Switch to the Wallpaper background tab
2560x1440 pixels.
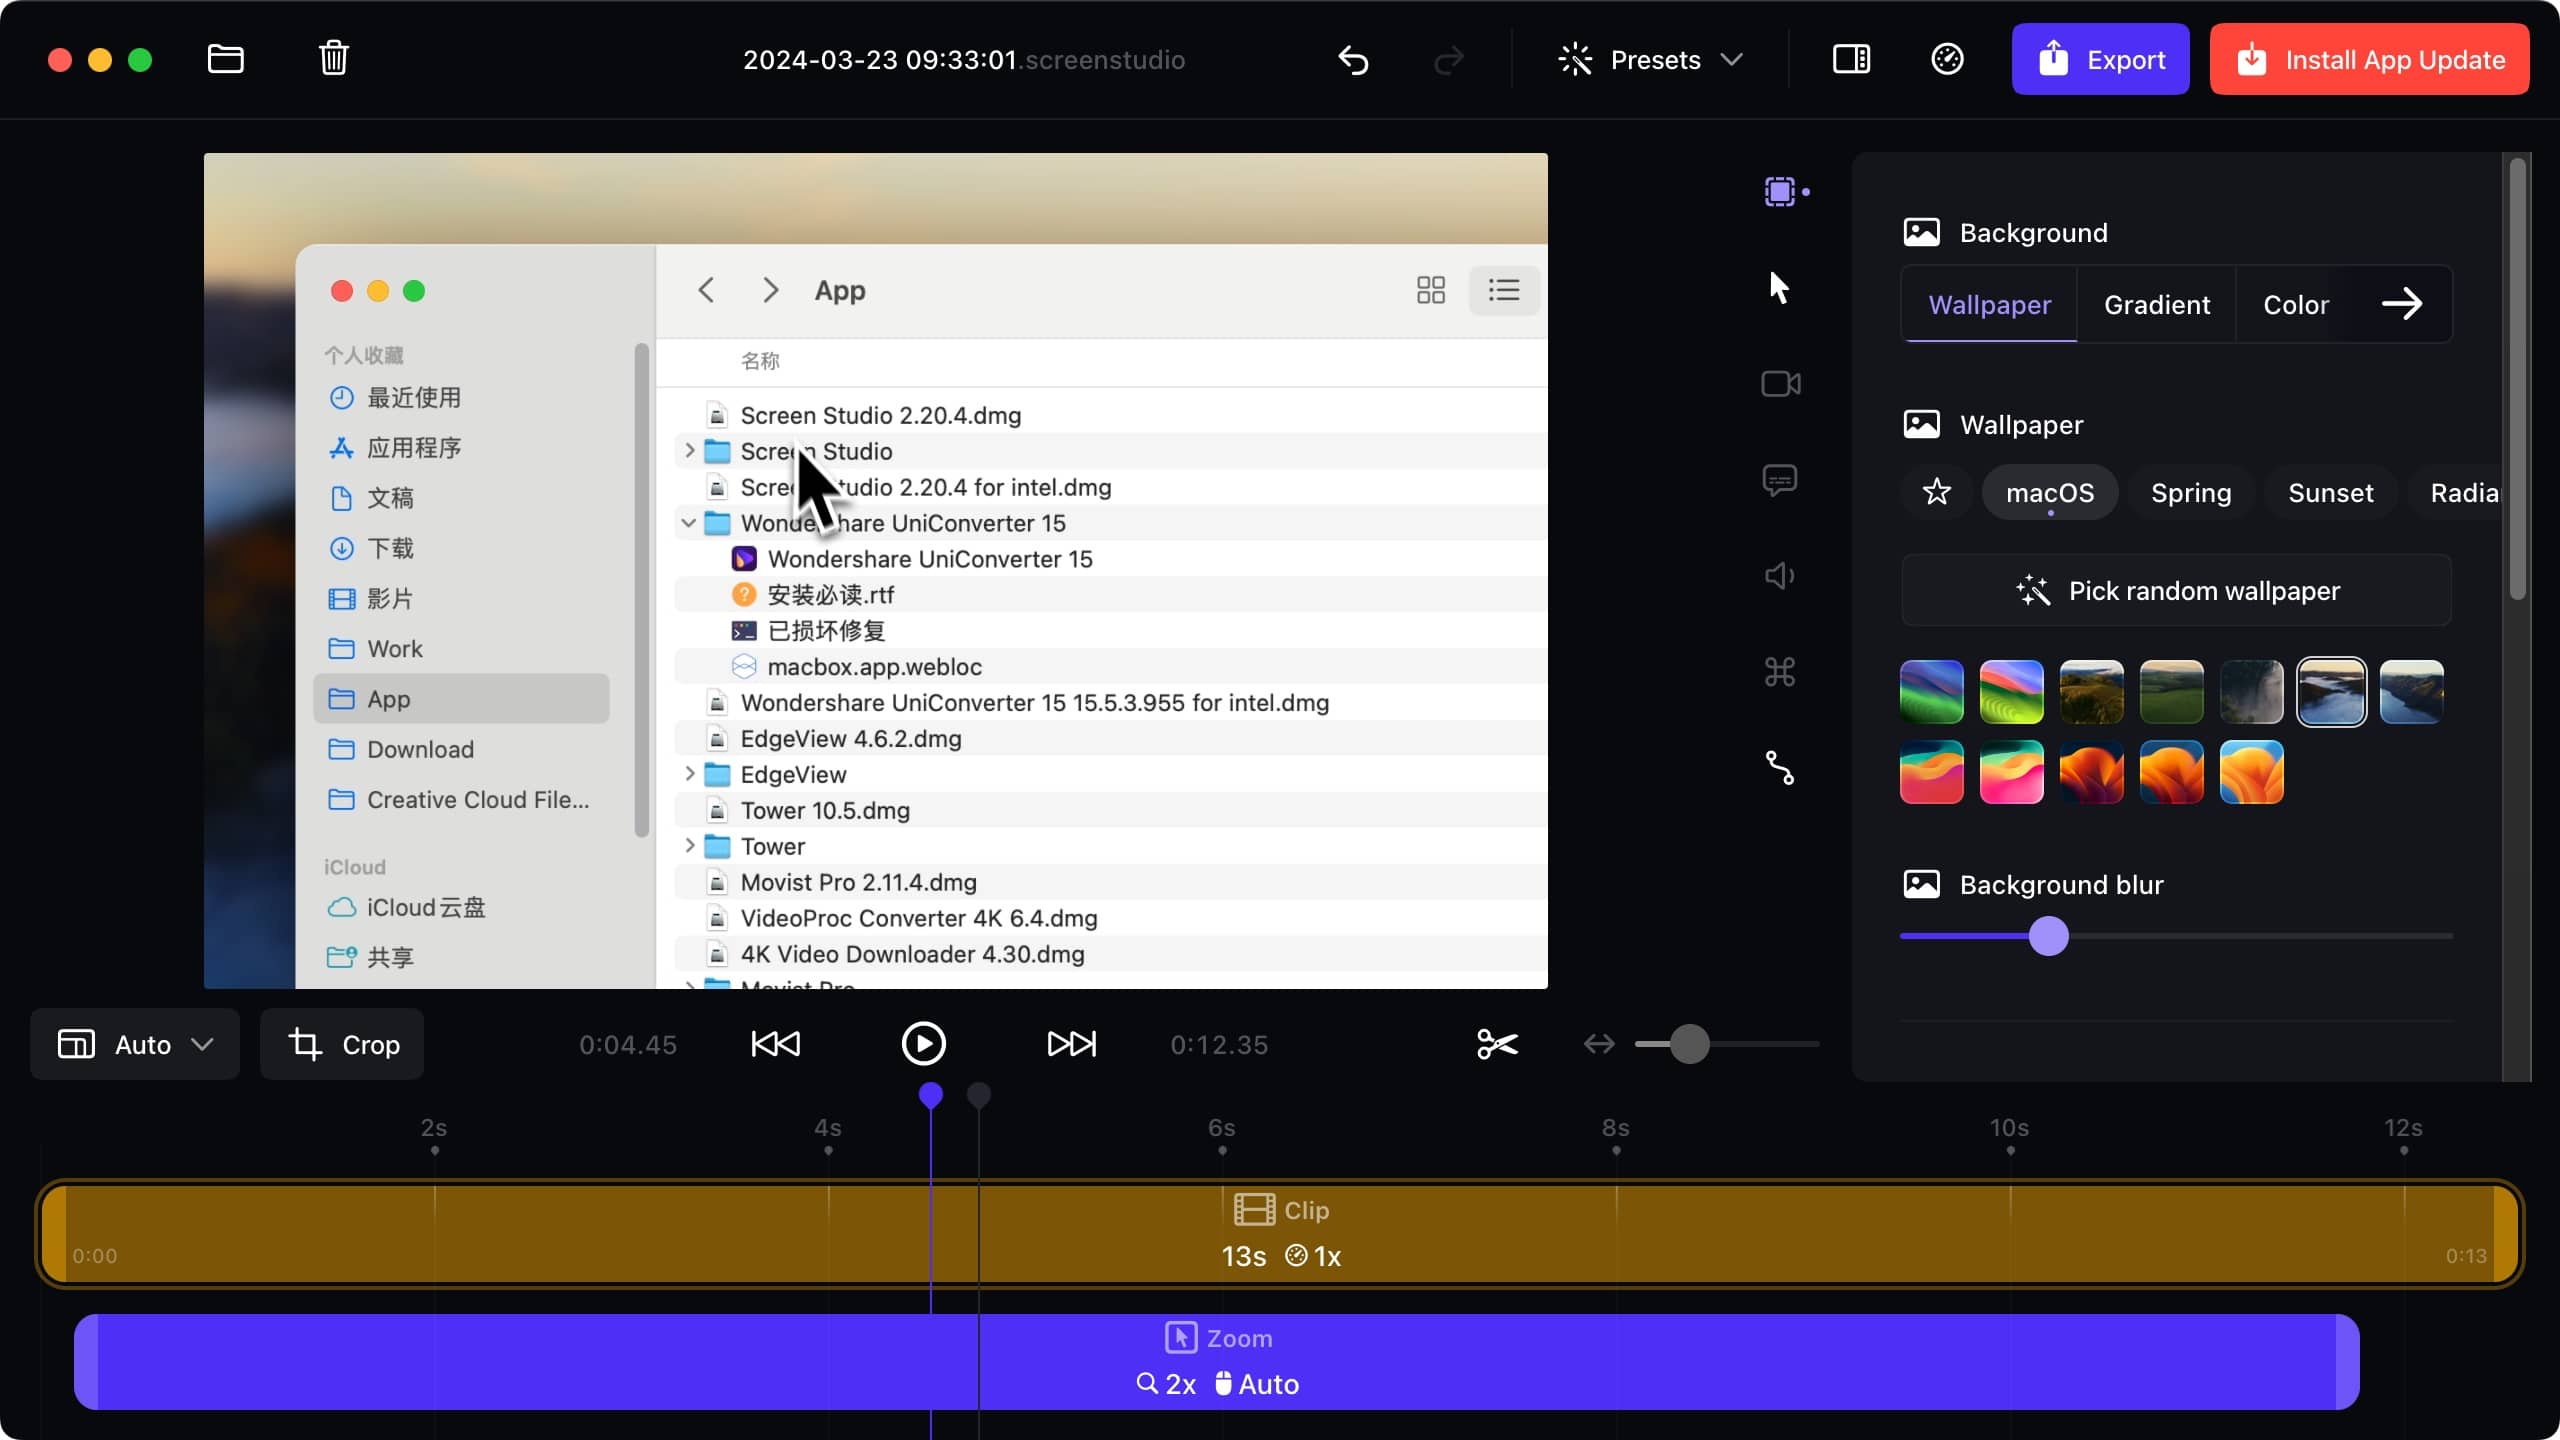(x=1989, y=304)
